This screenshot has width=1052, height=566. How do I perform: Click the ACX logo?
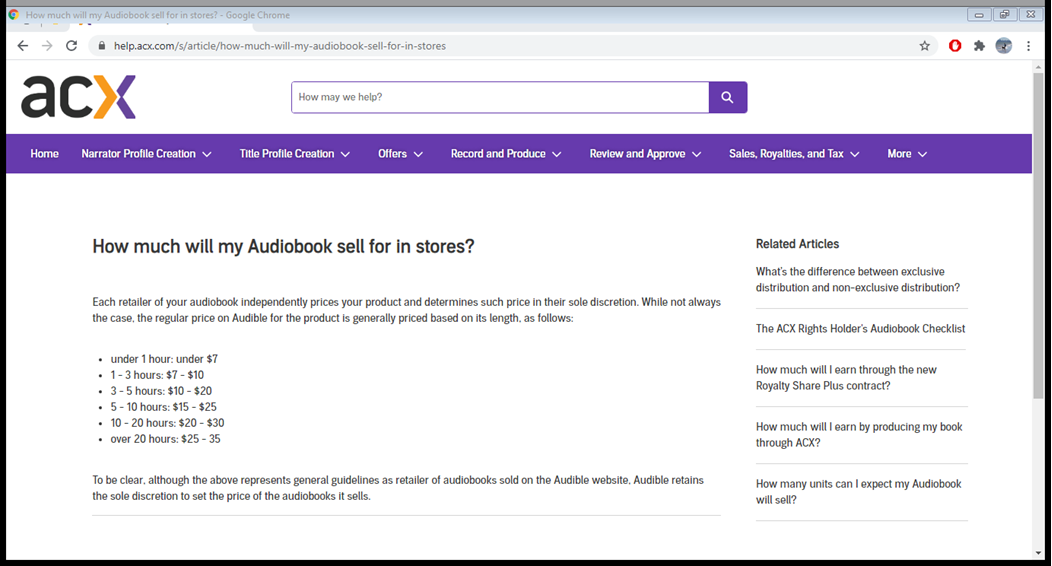coord(78,97)
